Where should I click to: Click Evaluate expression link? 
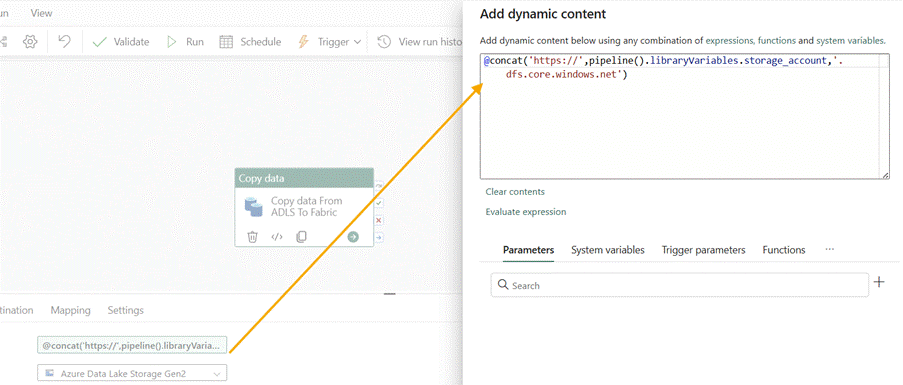526,212
